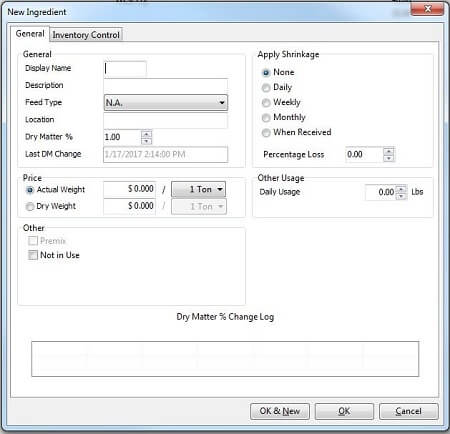
Task: Confirm with the OK button
Action: [x=344, y=411]
